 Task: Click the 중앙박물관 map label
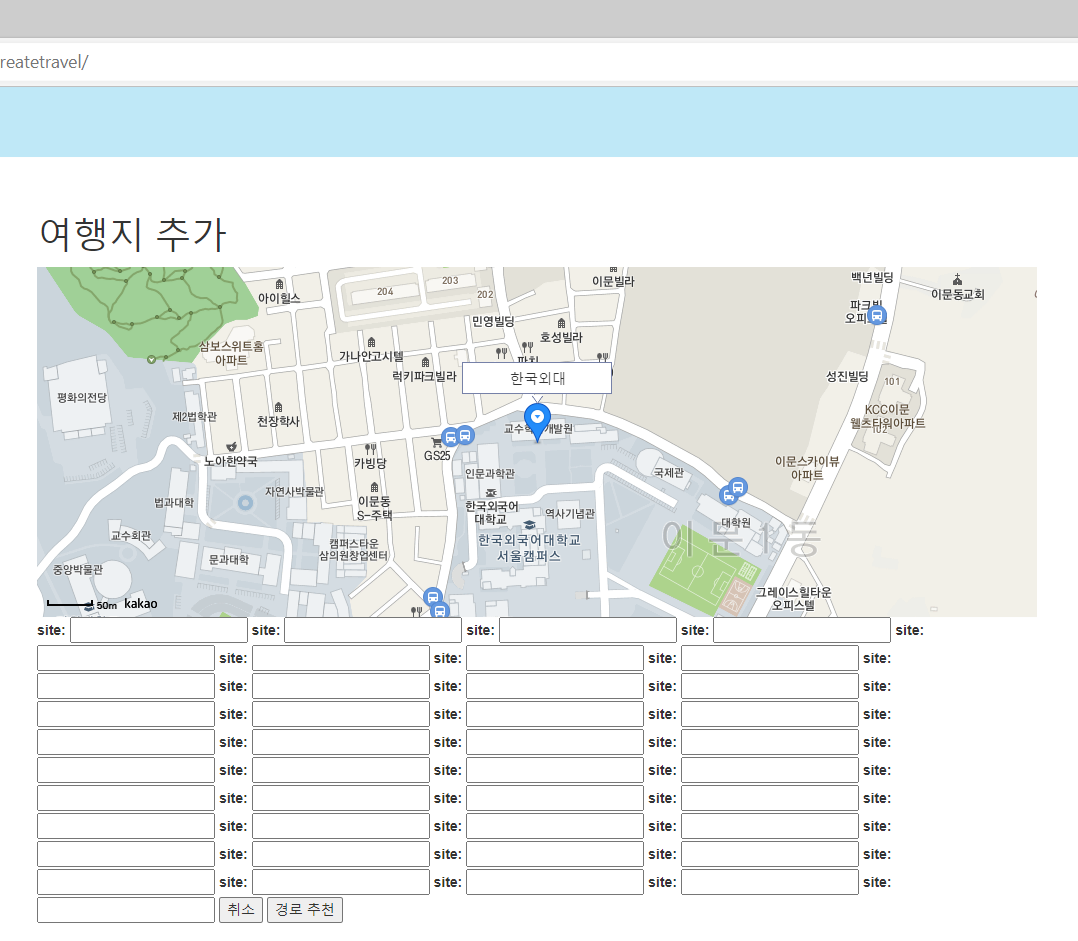[78, 569]
